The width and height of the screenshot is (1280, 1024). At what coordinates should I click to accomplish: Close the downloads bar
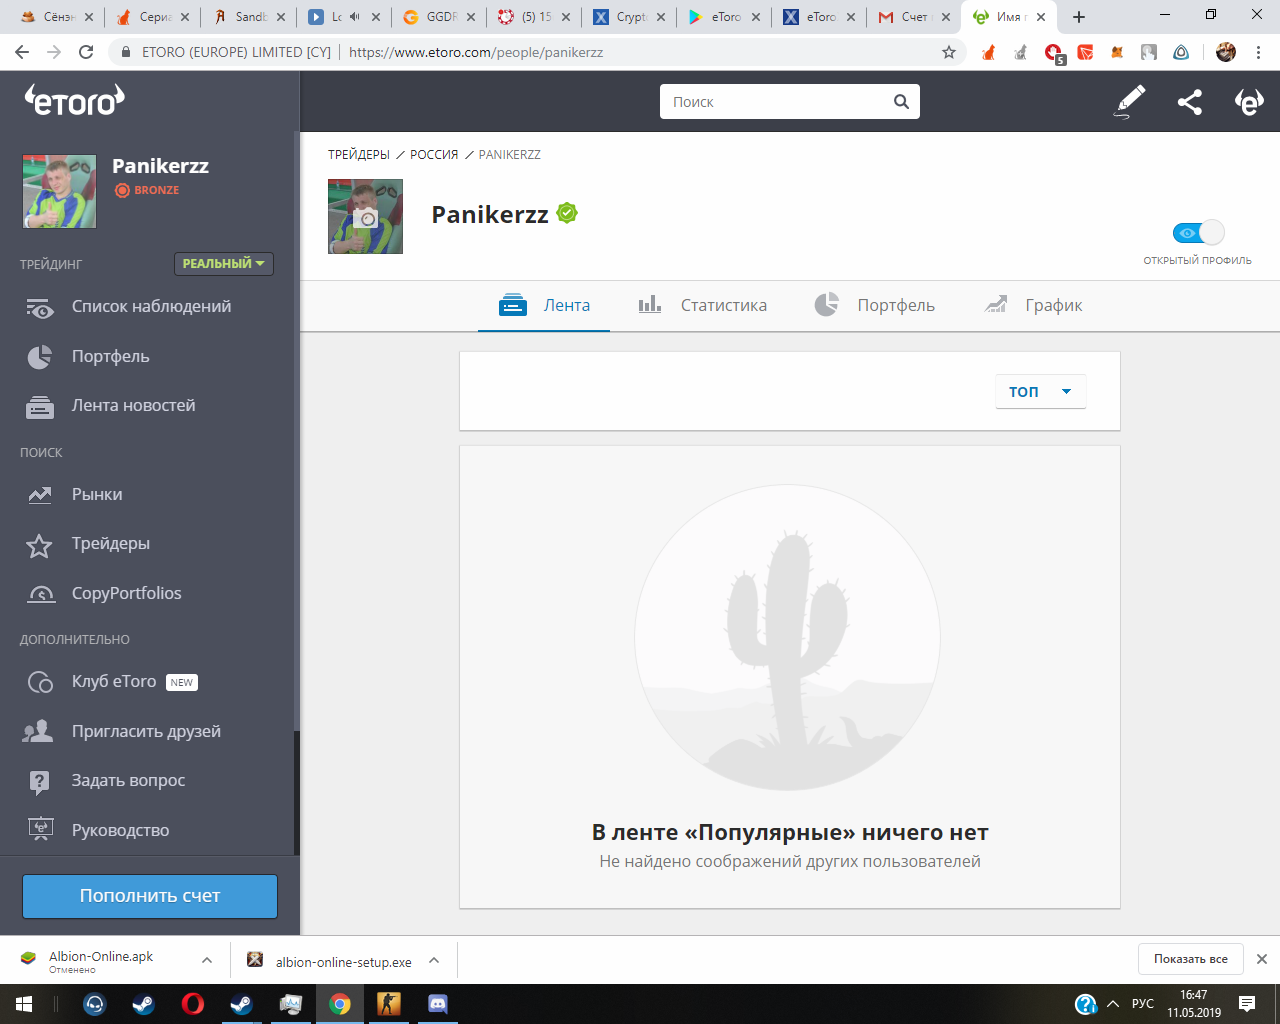pos(1261,959)
